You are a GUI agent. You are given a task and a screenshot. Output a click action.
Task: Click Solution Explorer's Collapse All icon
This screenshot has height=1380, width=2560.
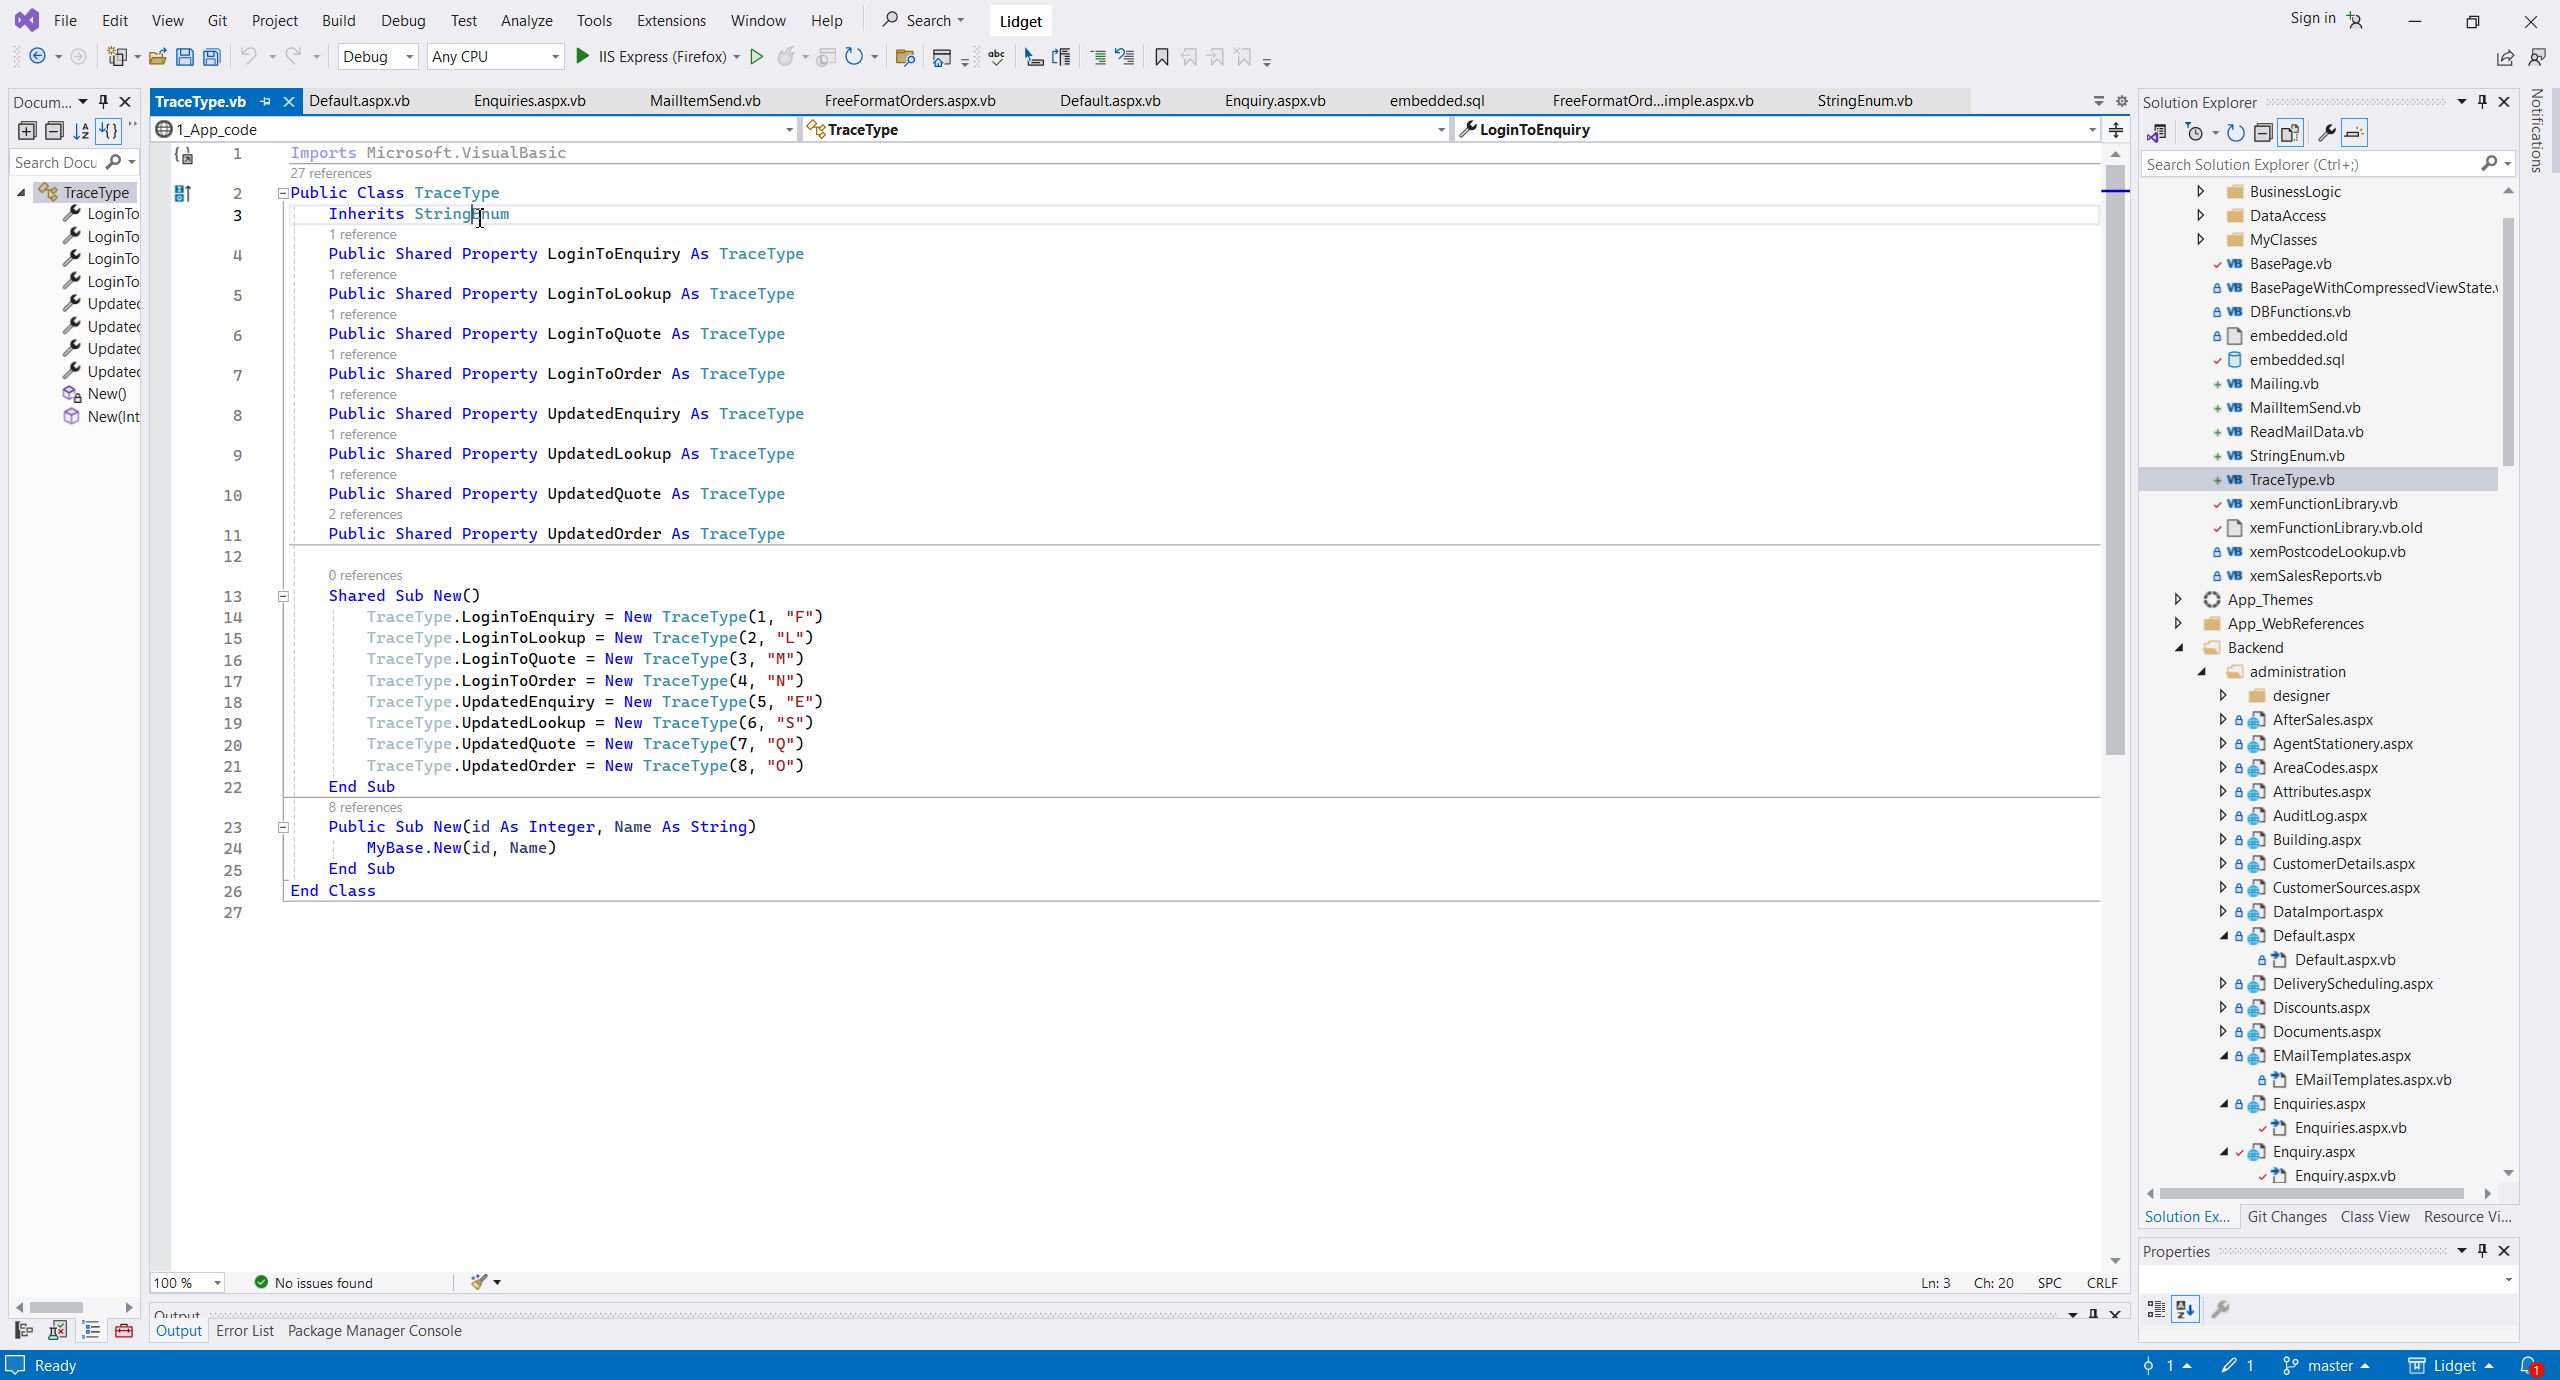(x=2263, y=133)
